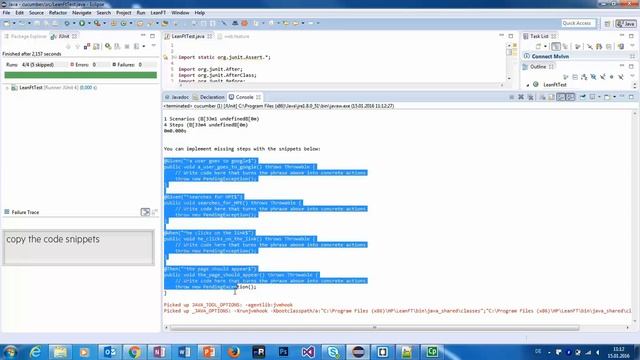Open Firefox from the Windows taskbar

click(233, 351)
